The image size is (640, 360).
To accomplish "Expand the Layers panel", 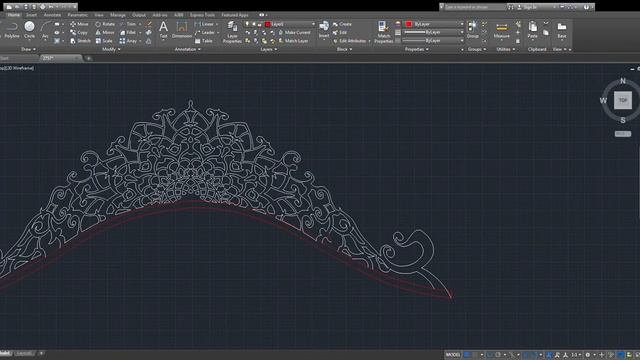I will click(269, 49).
